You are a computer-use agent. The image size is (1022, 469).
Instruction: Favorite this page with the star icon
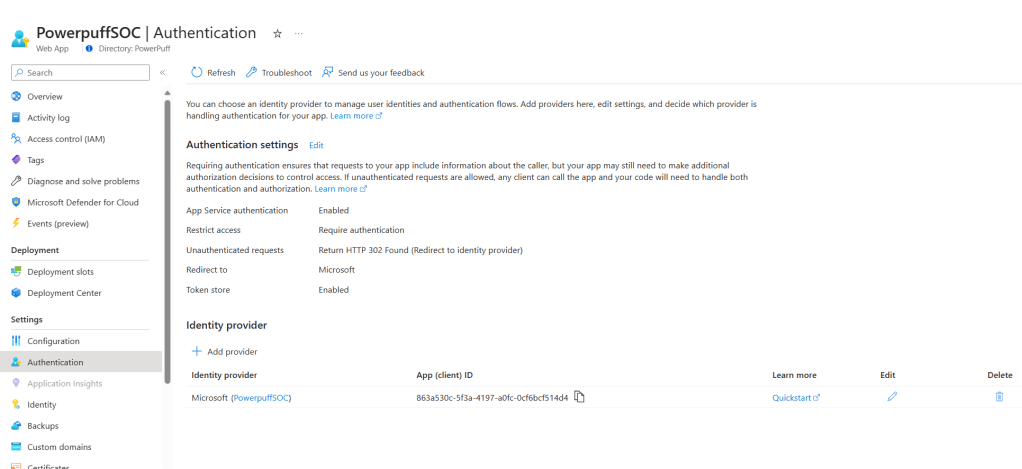click(x=277, y=33)
